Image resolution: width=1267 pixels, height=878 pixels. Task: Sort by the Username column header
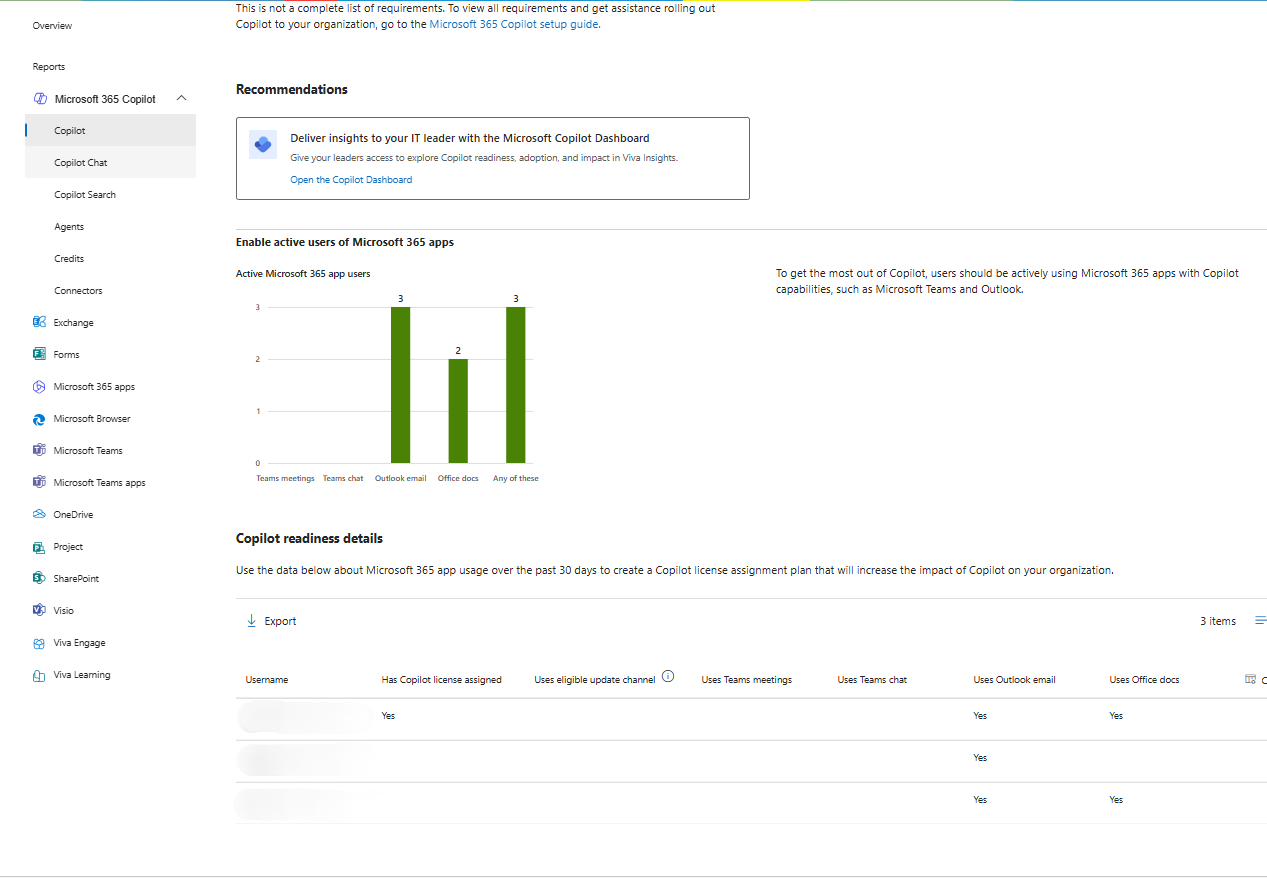click(x=267, y=680)
